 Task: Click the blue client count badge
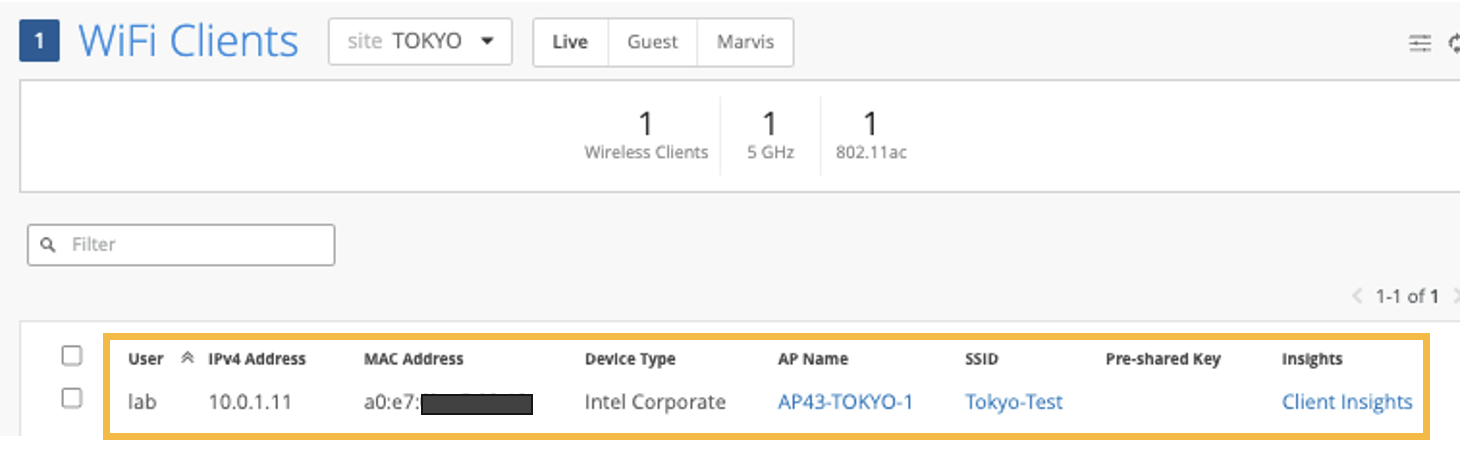[x=39, y=41]
